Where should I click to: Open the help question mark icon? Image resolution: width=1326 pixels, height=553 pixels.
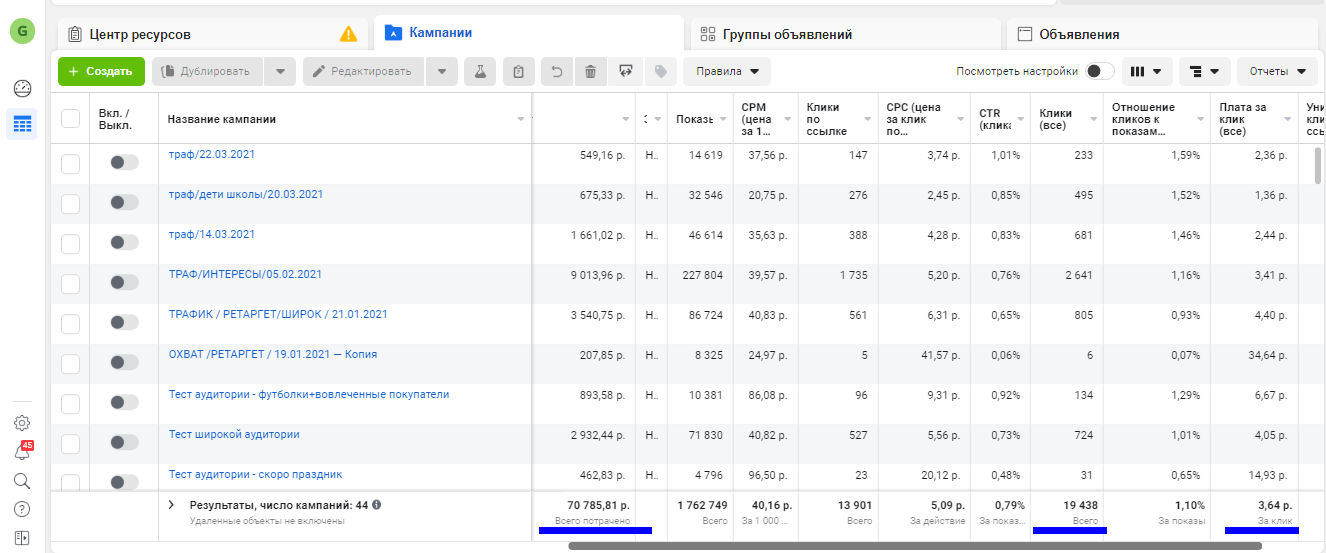22,509
